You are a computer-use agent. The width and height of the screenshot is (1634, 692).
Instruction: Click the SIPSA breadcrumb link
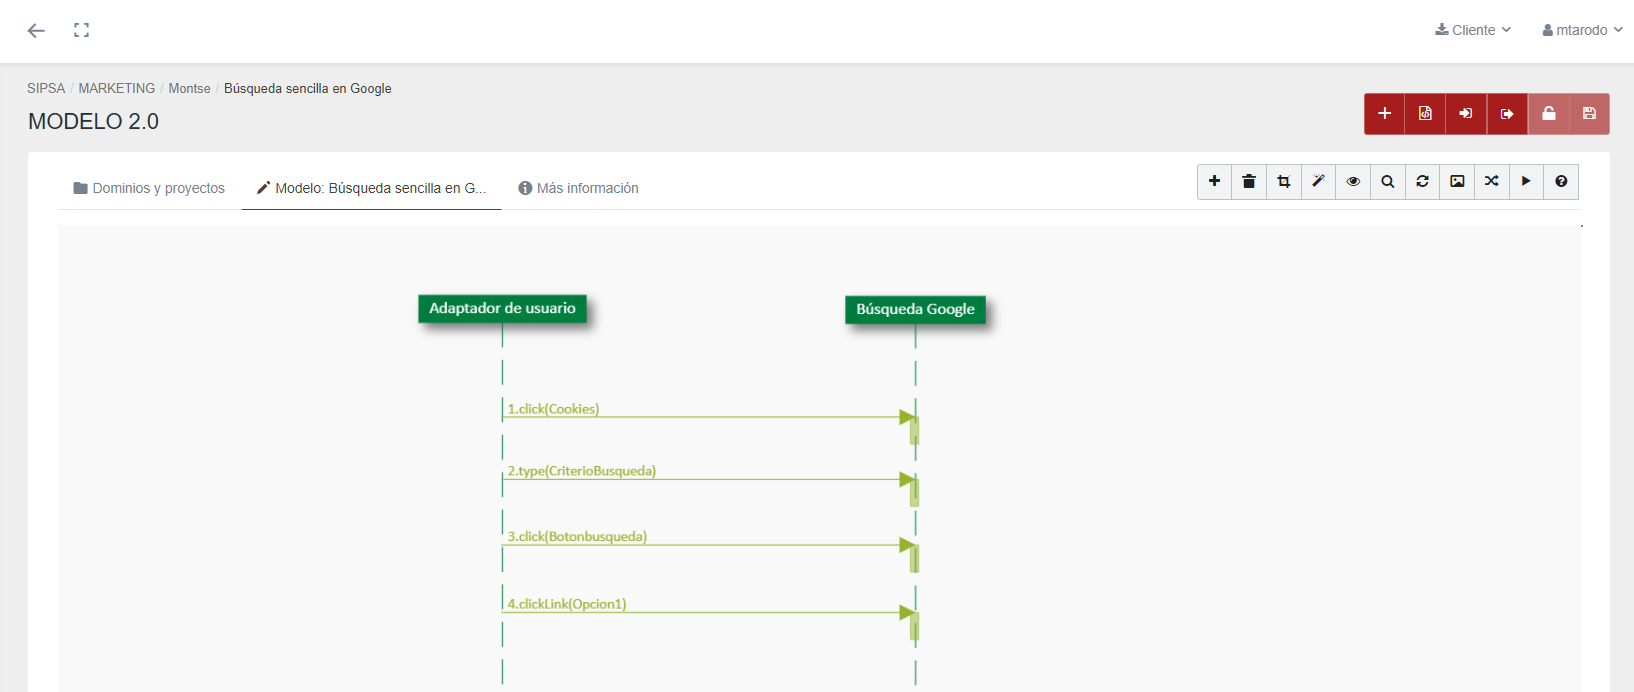pos(46,89)
